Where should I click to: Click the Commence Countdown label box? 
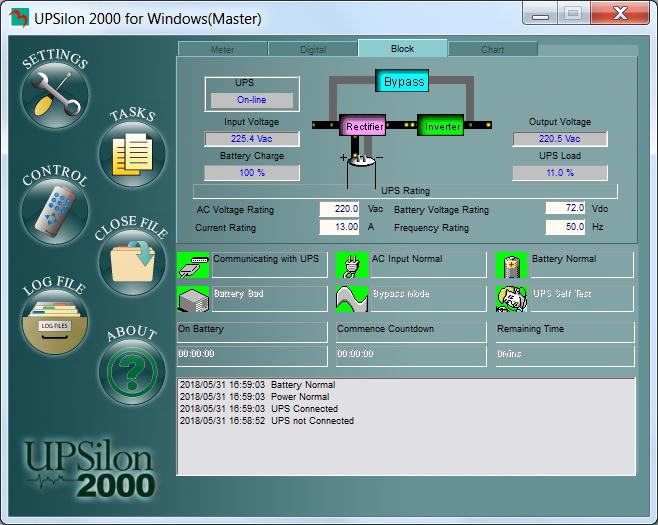tap(411, 332)
